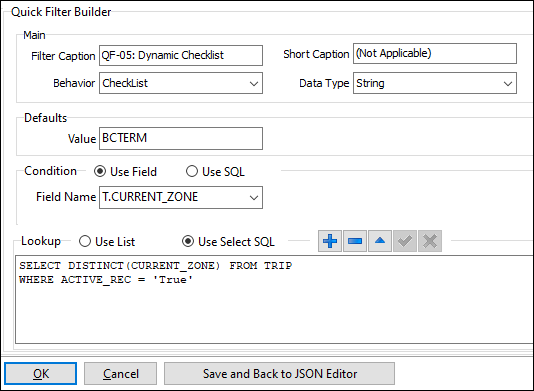Click the Main group heading
This screenshot has height=391, width=534.
(x=34, y=35)
